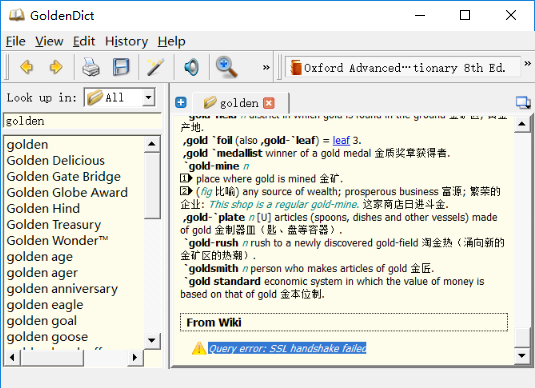Switch to the golden tab

[x=241, y=103]
